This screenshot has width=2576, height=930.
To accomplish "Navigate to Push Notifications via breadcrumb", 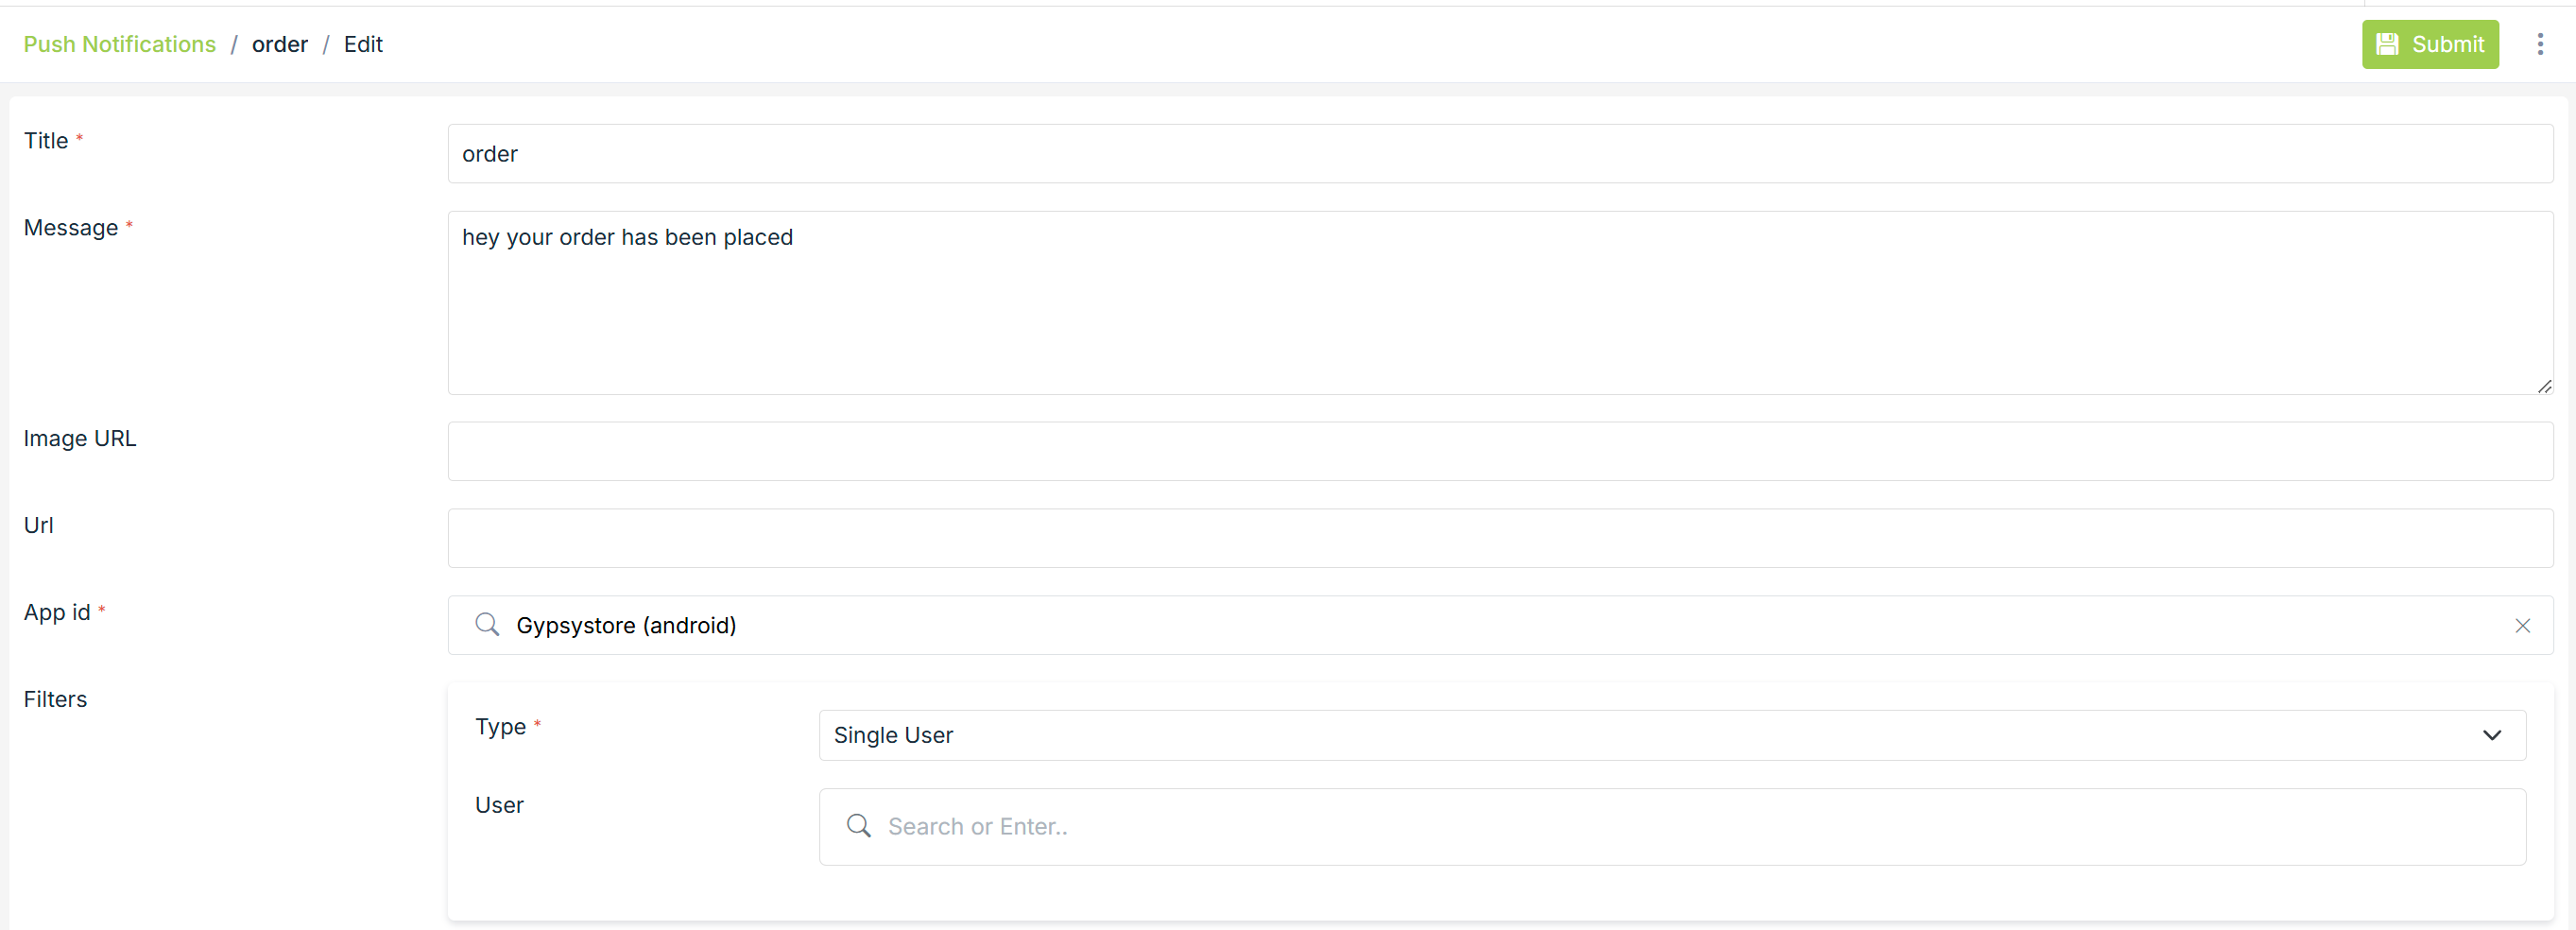I will (119, 44).
